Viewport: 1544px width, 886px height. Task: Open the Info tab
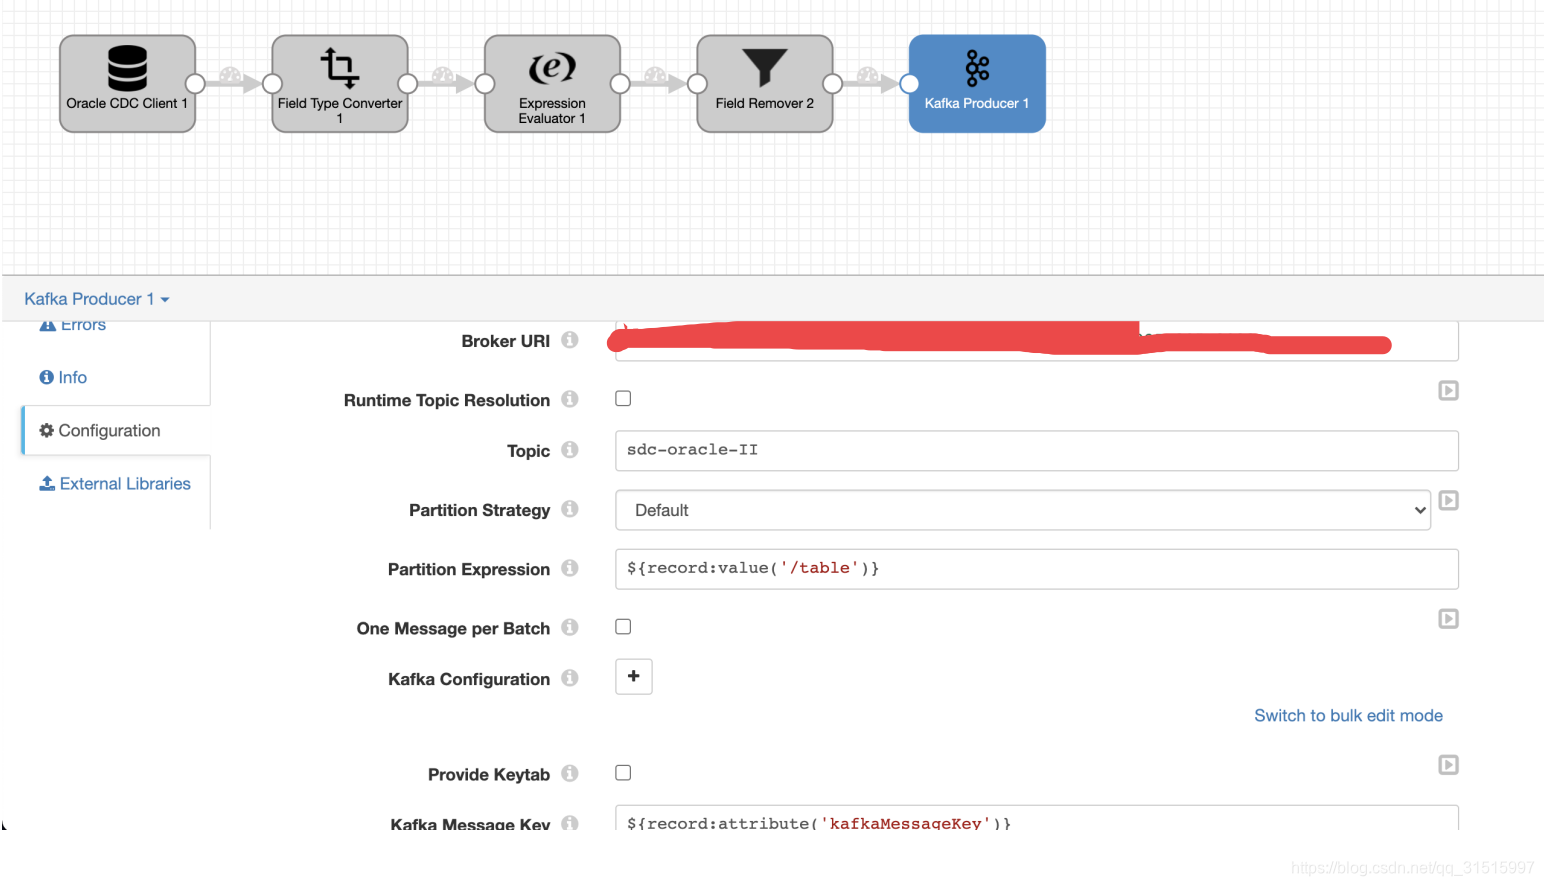coord(63,377)
